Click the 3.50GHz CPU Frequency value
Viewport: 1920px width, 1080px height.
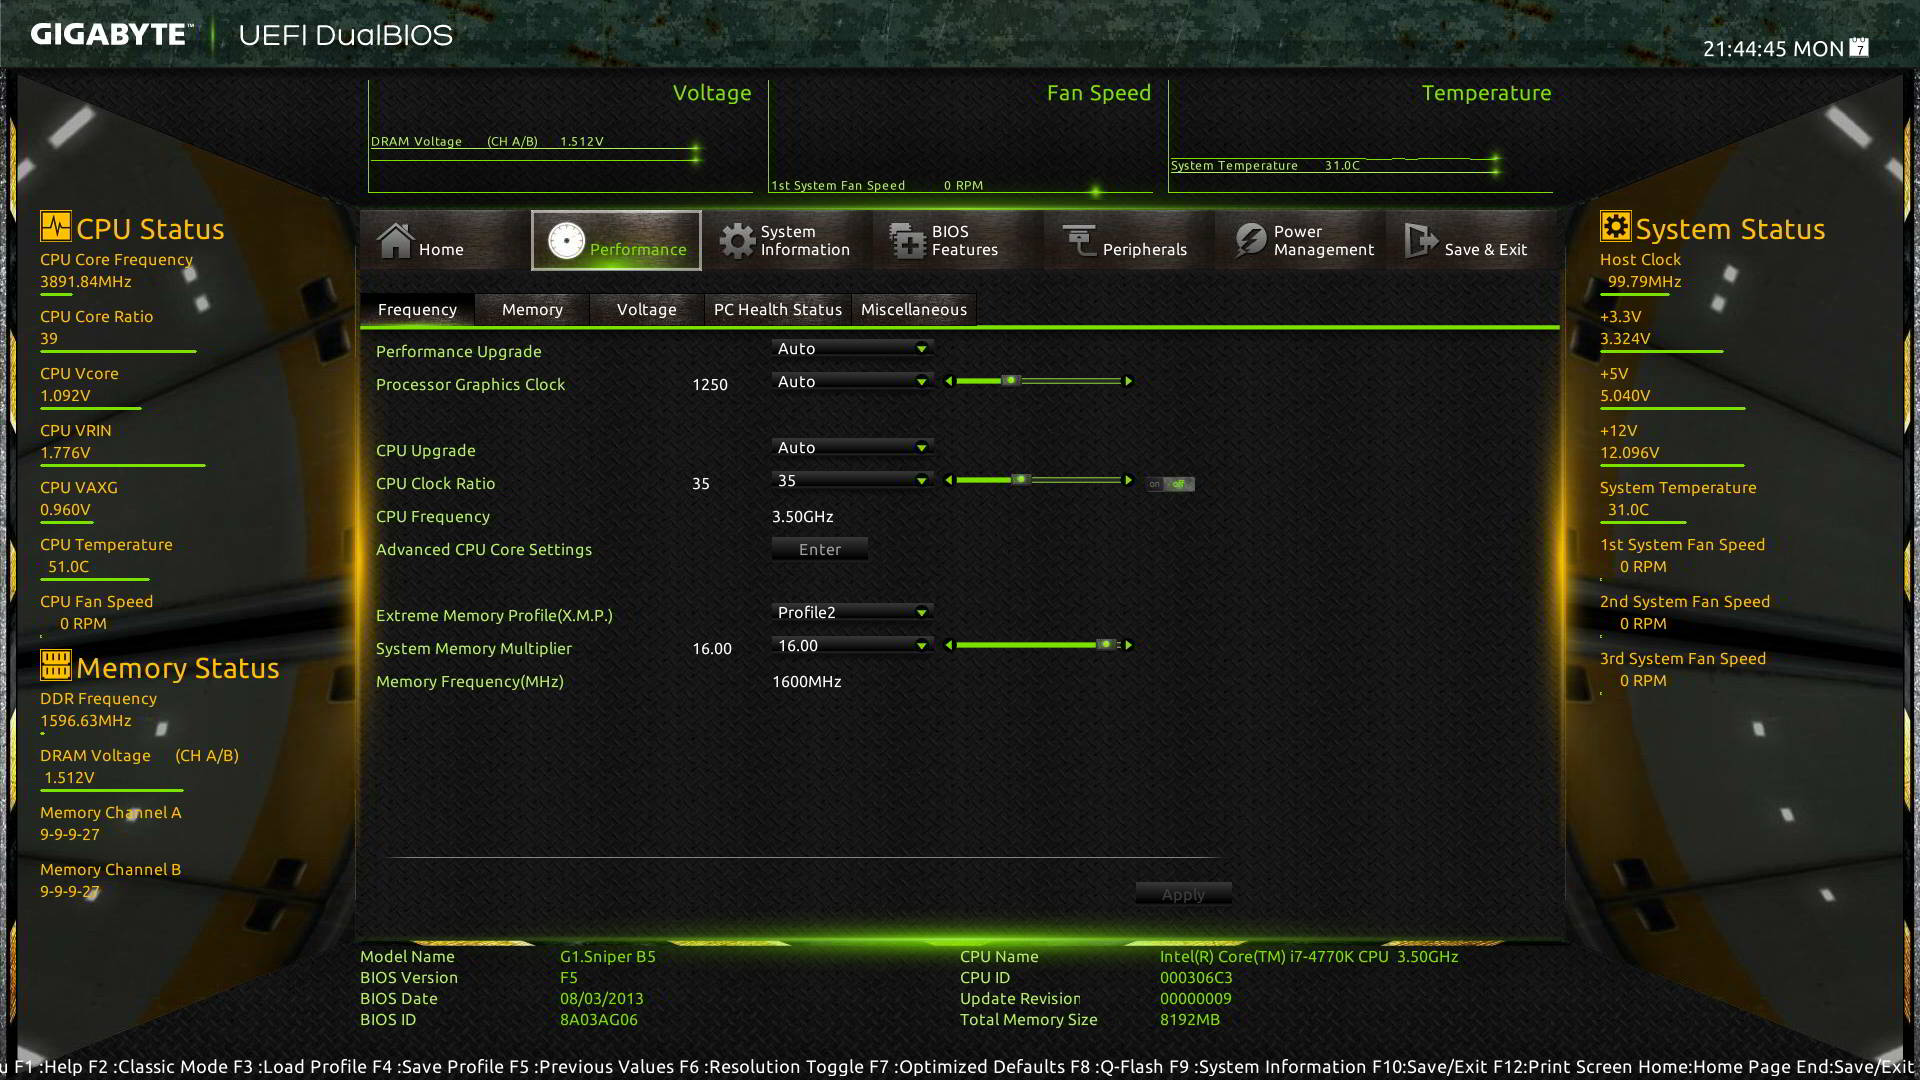(x=803, y=516)
